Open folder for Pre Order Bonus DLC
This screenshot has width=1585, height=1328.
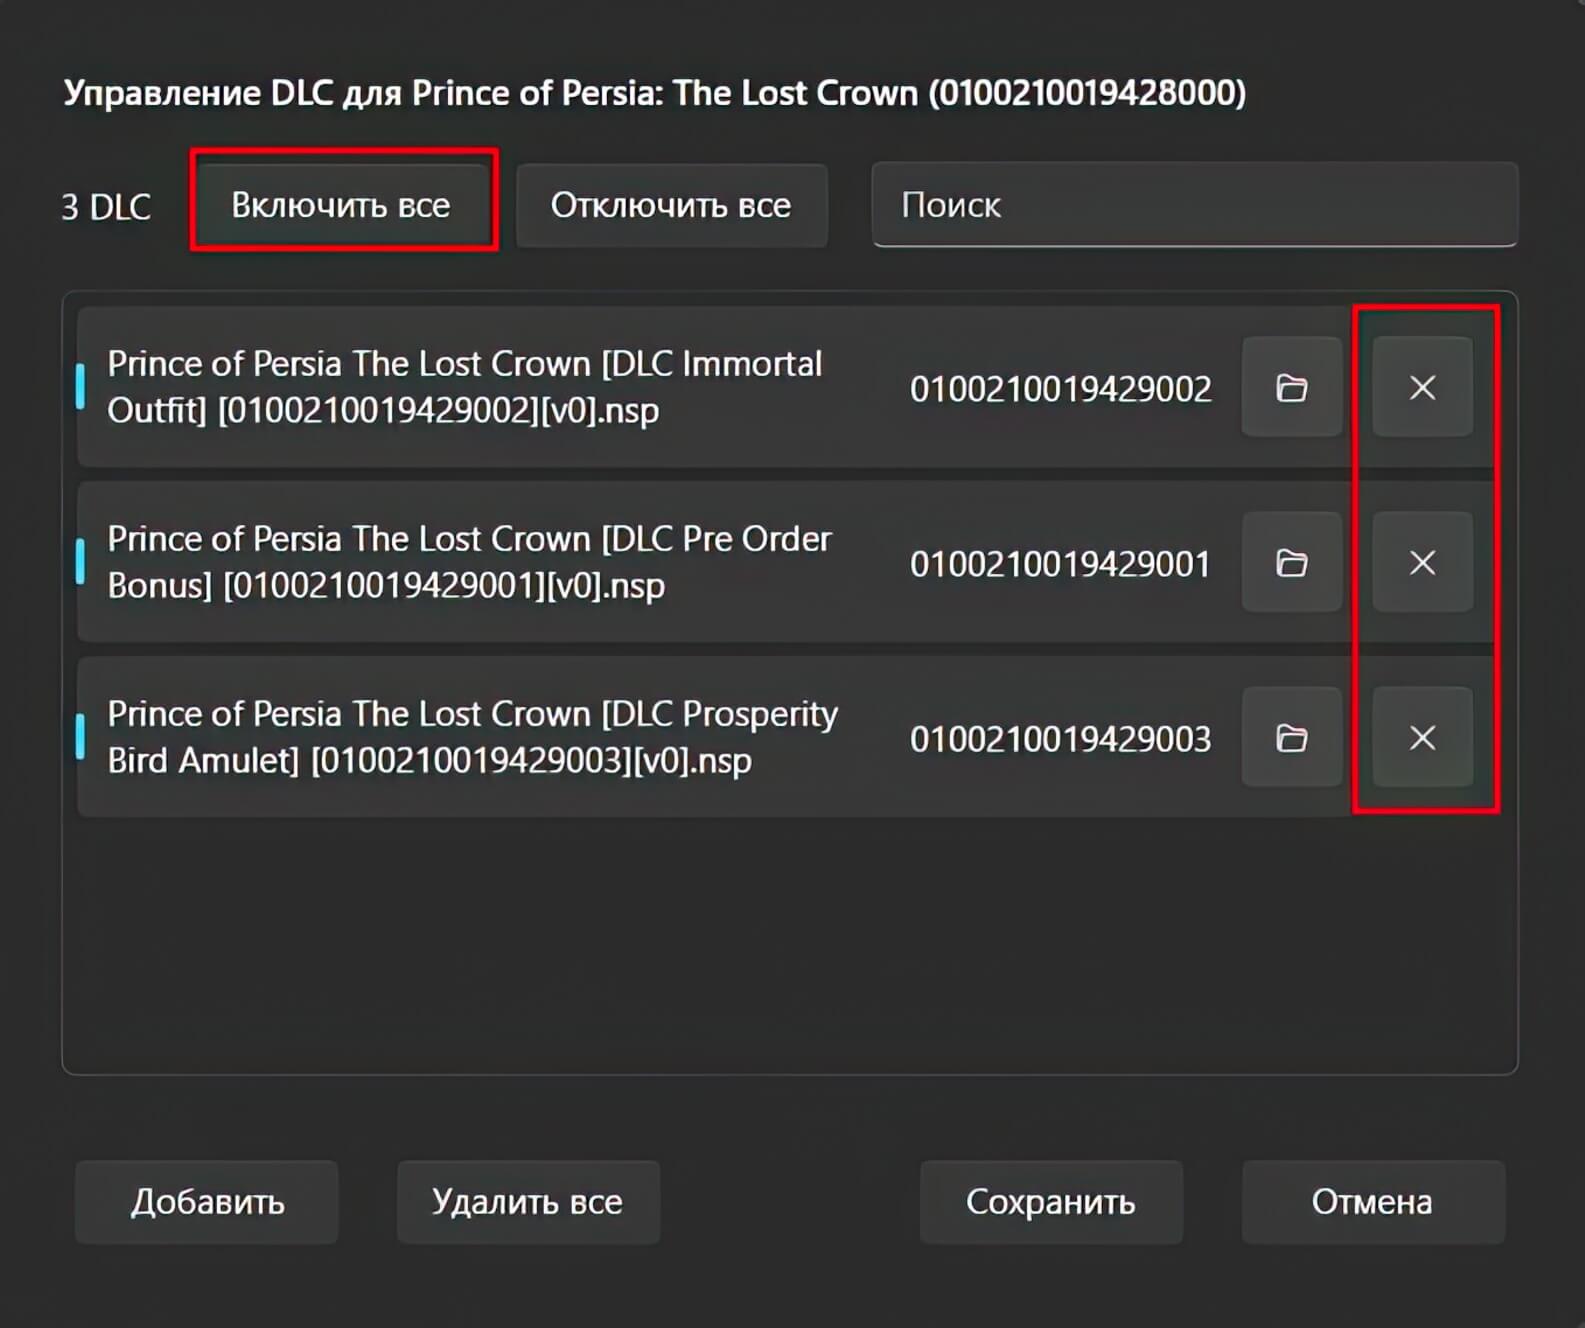click(x=1291, y=562)
